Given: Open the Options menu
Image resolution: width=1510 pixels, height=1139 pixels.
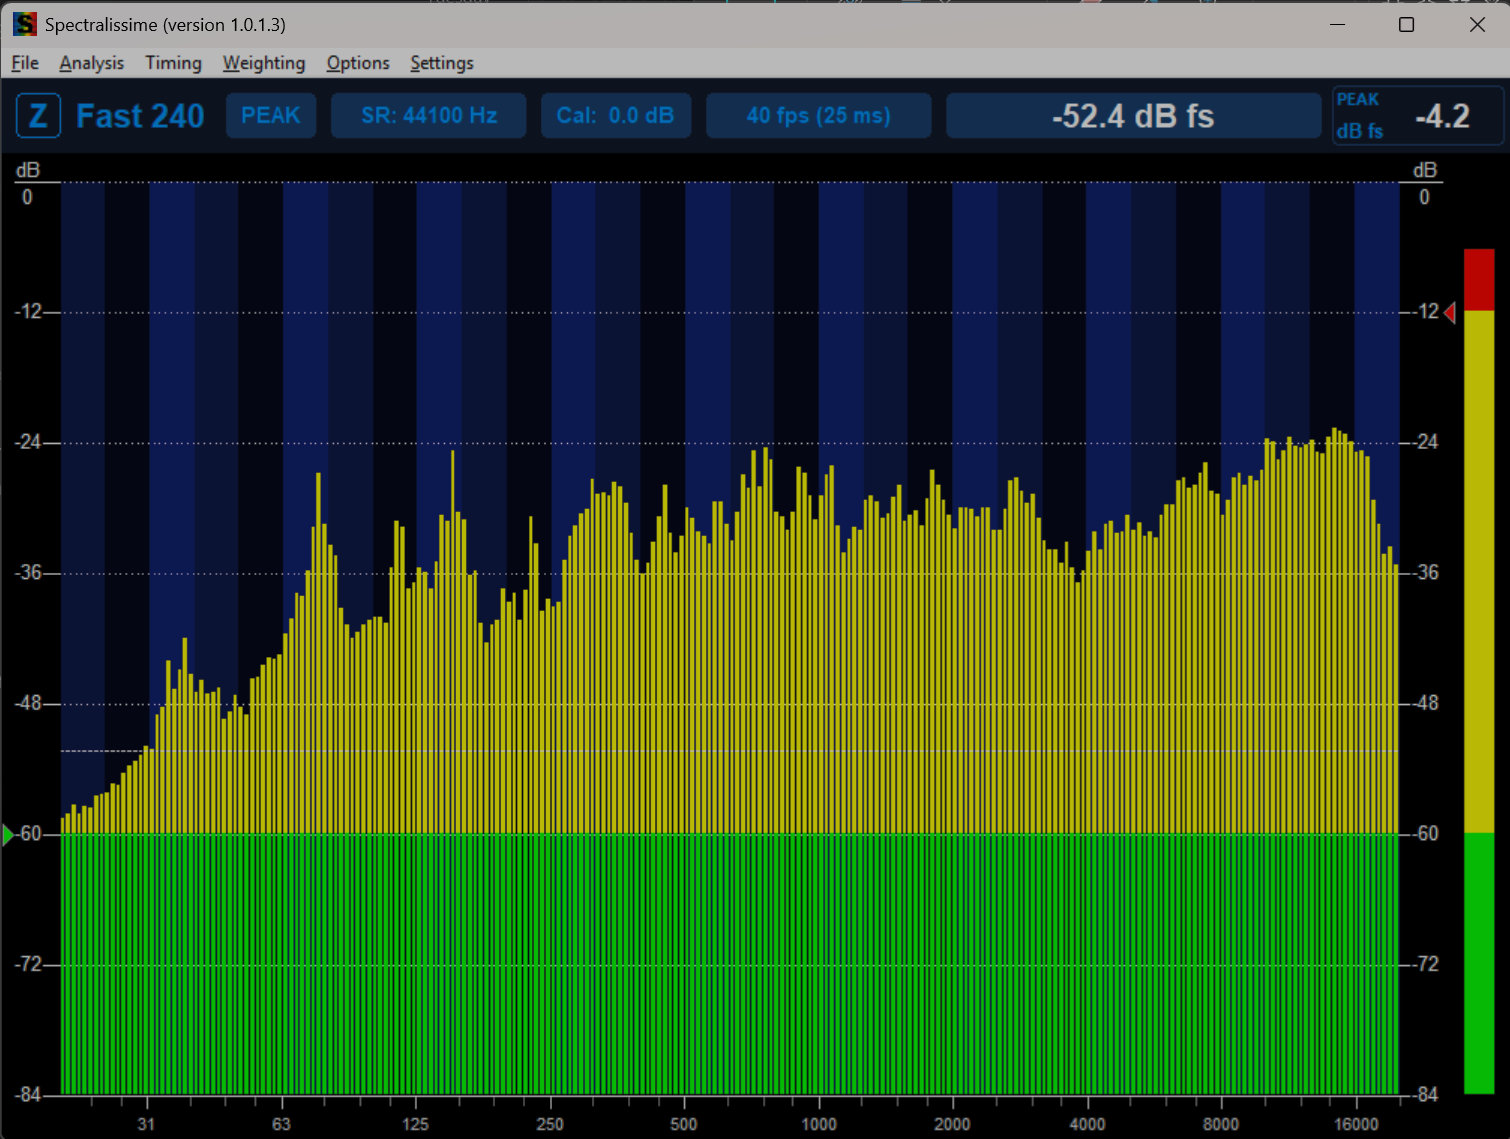Looking at the screenshot, I should 357,63.
